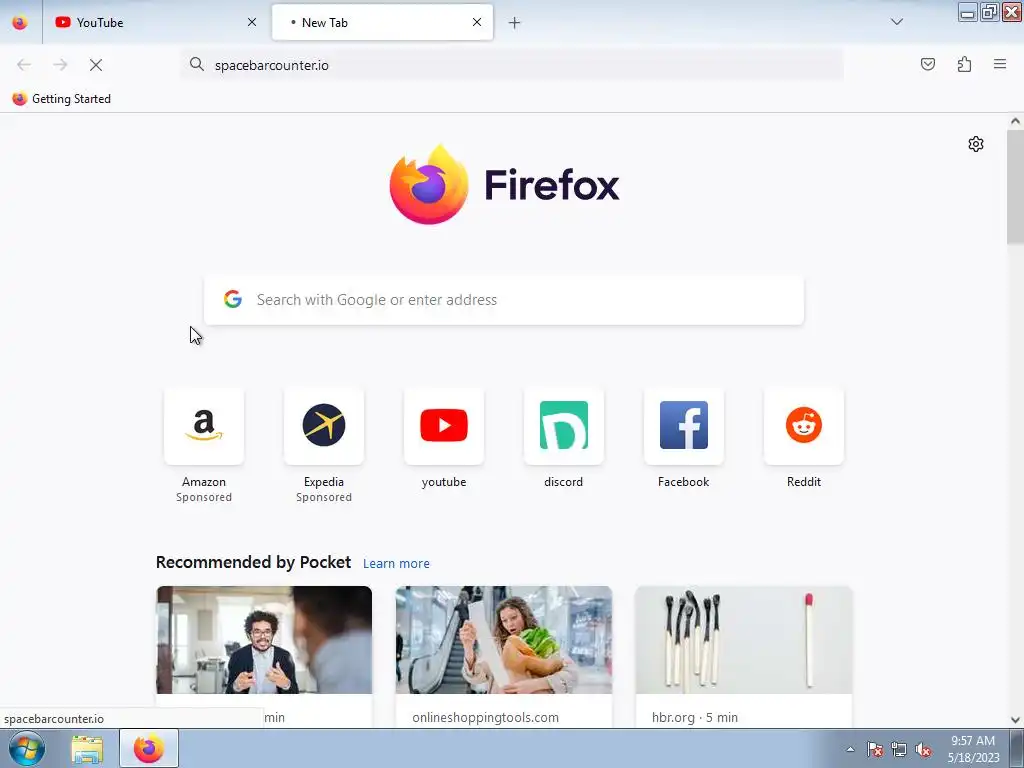Go back one page
Screen dimensions: 1024x768
[x=24, y=65]
